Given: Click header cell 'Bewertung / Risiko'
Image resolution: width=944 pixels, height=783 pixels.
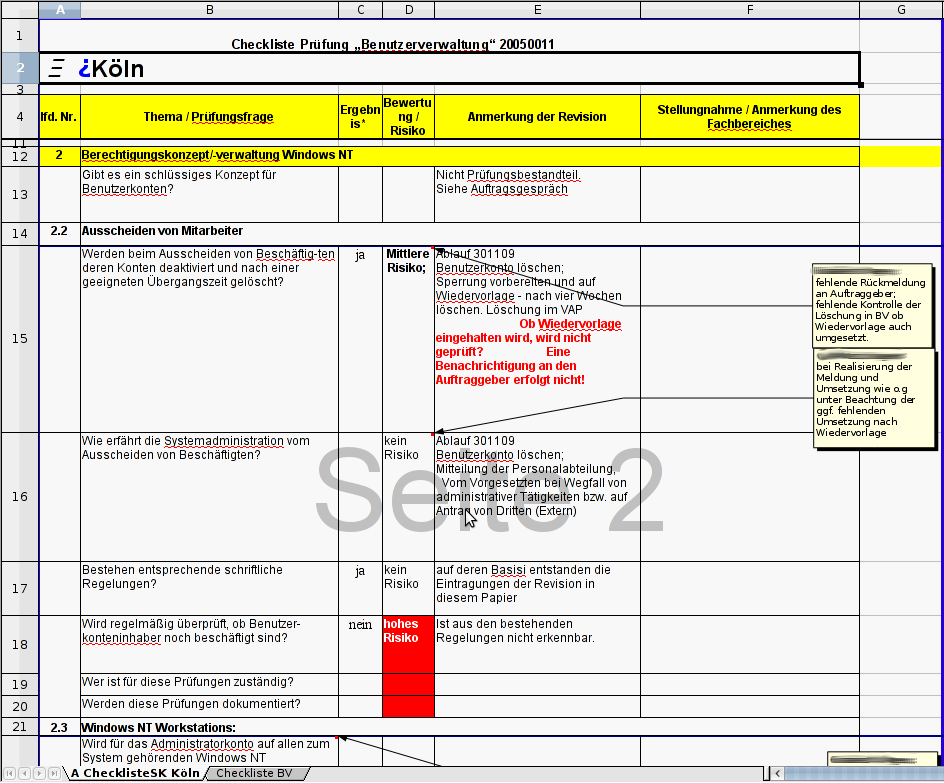Looking at the screenshot, I should [409, 117].
